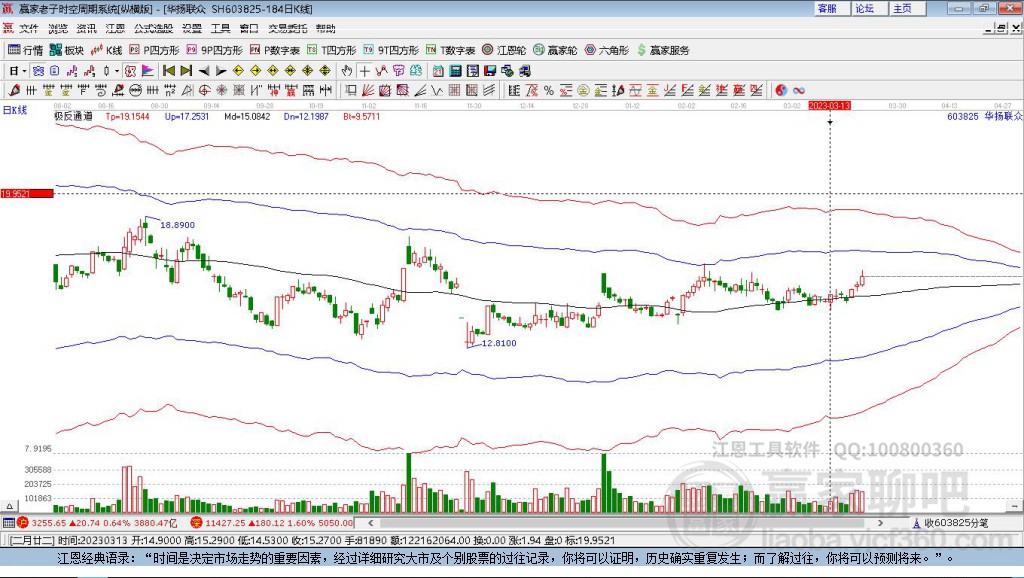Screen dimensions: 1024x578
Task: Click the grid icon in status bar
Action: point(8,522)
